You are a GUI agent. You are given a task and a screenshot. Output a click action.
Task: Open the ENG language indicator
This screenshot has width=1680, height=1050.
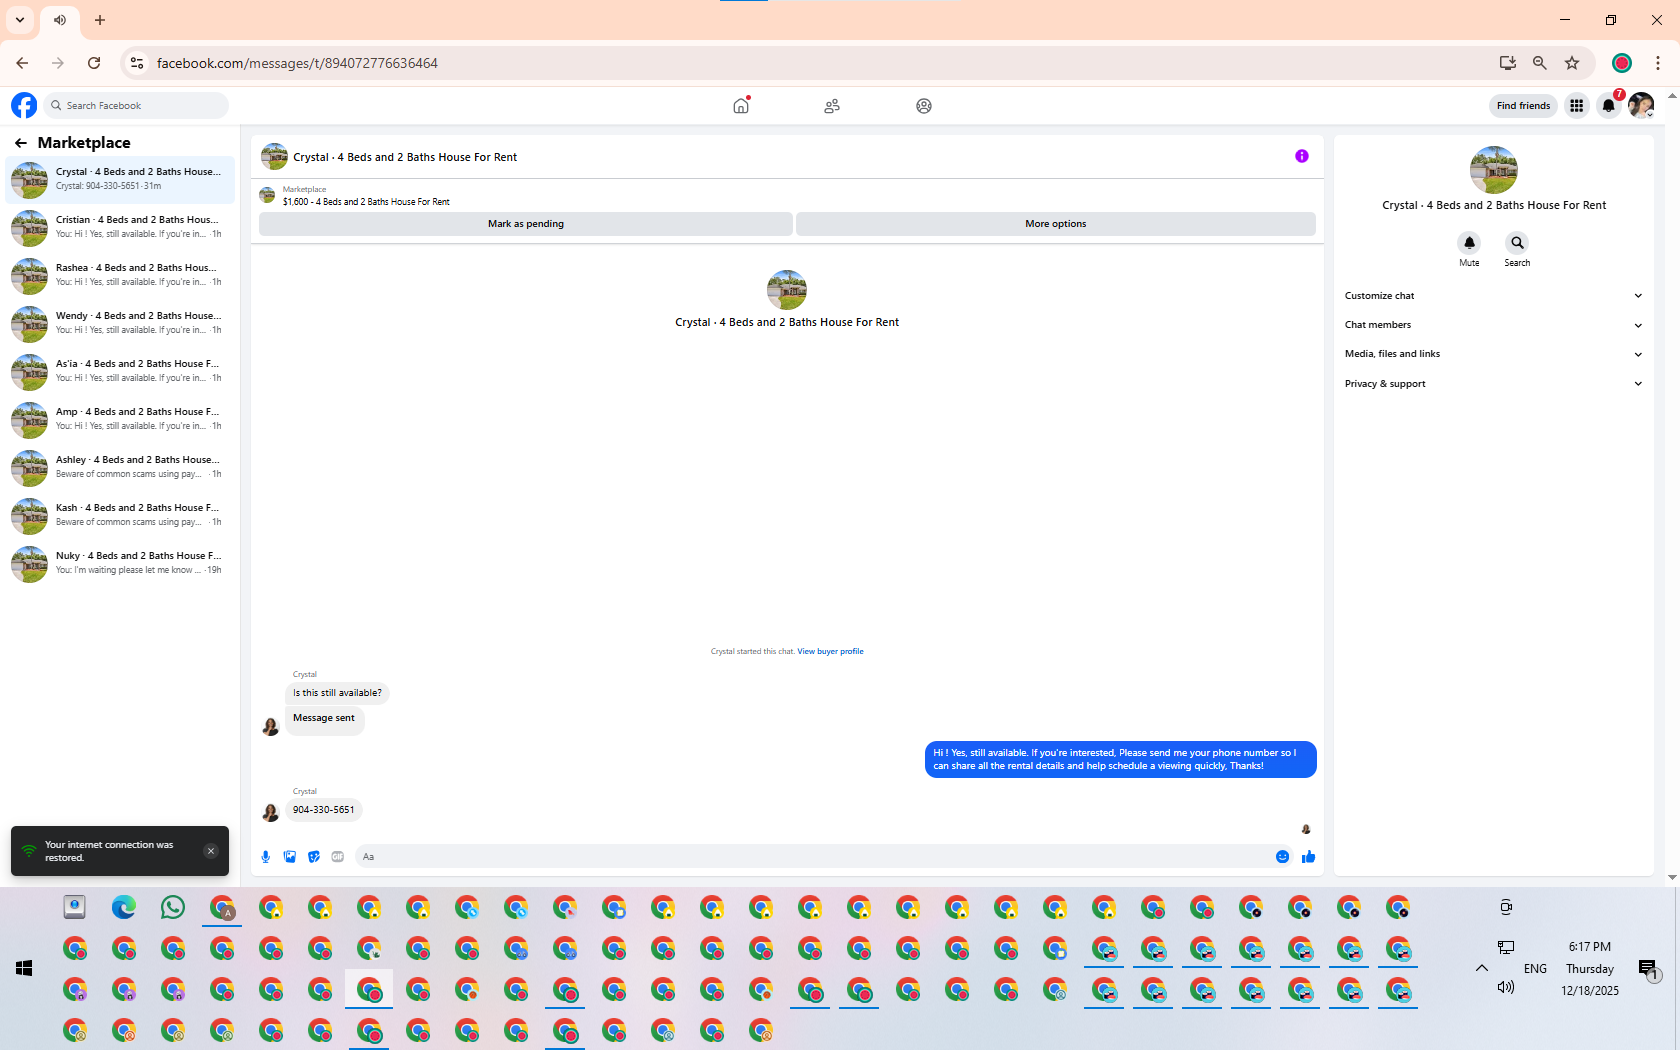click(1535, 969)
